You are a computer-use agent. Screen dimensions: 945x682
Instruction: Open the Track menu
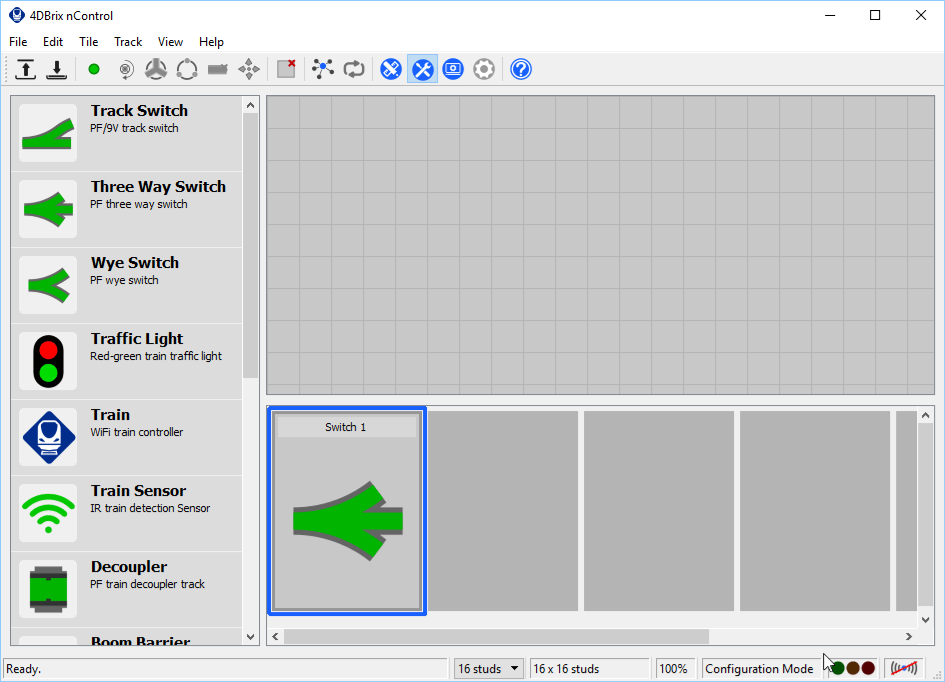[128, 42]
